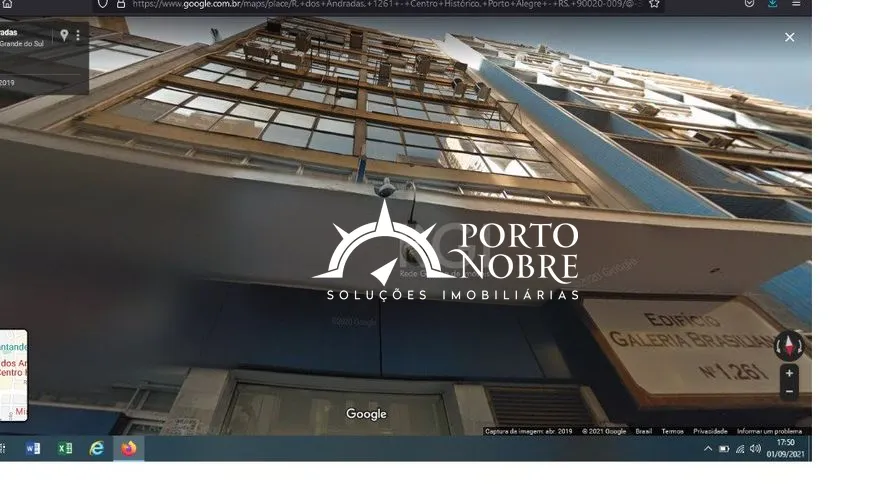This screenshot has height=500, width=890.
Task: Click the Firefox home icon
Action: click(x=7, y=3)
